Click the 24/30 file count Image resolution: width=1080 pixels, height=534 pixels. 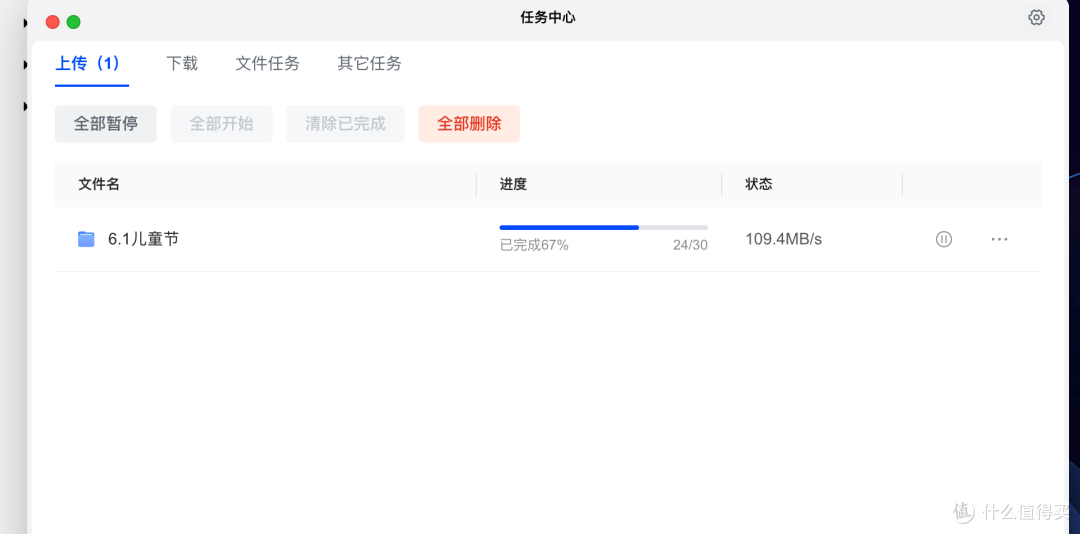click(x=690, y=245)
